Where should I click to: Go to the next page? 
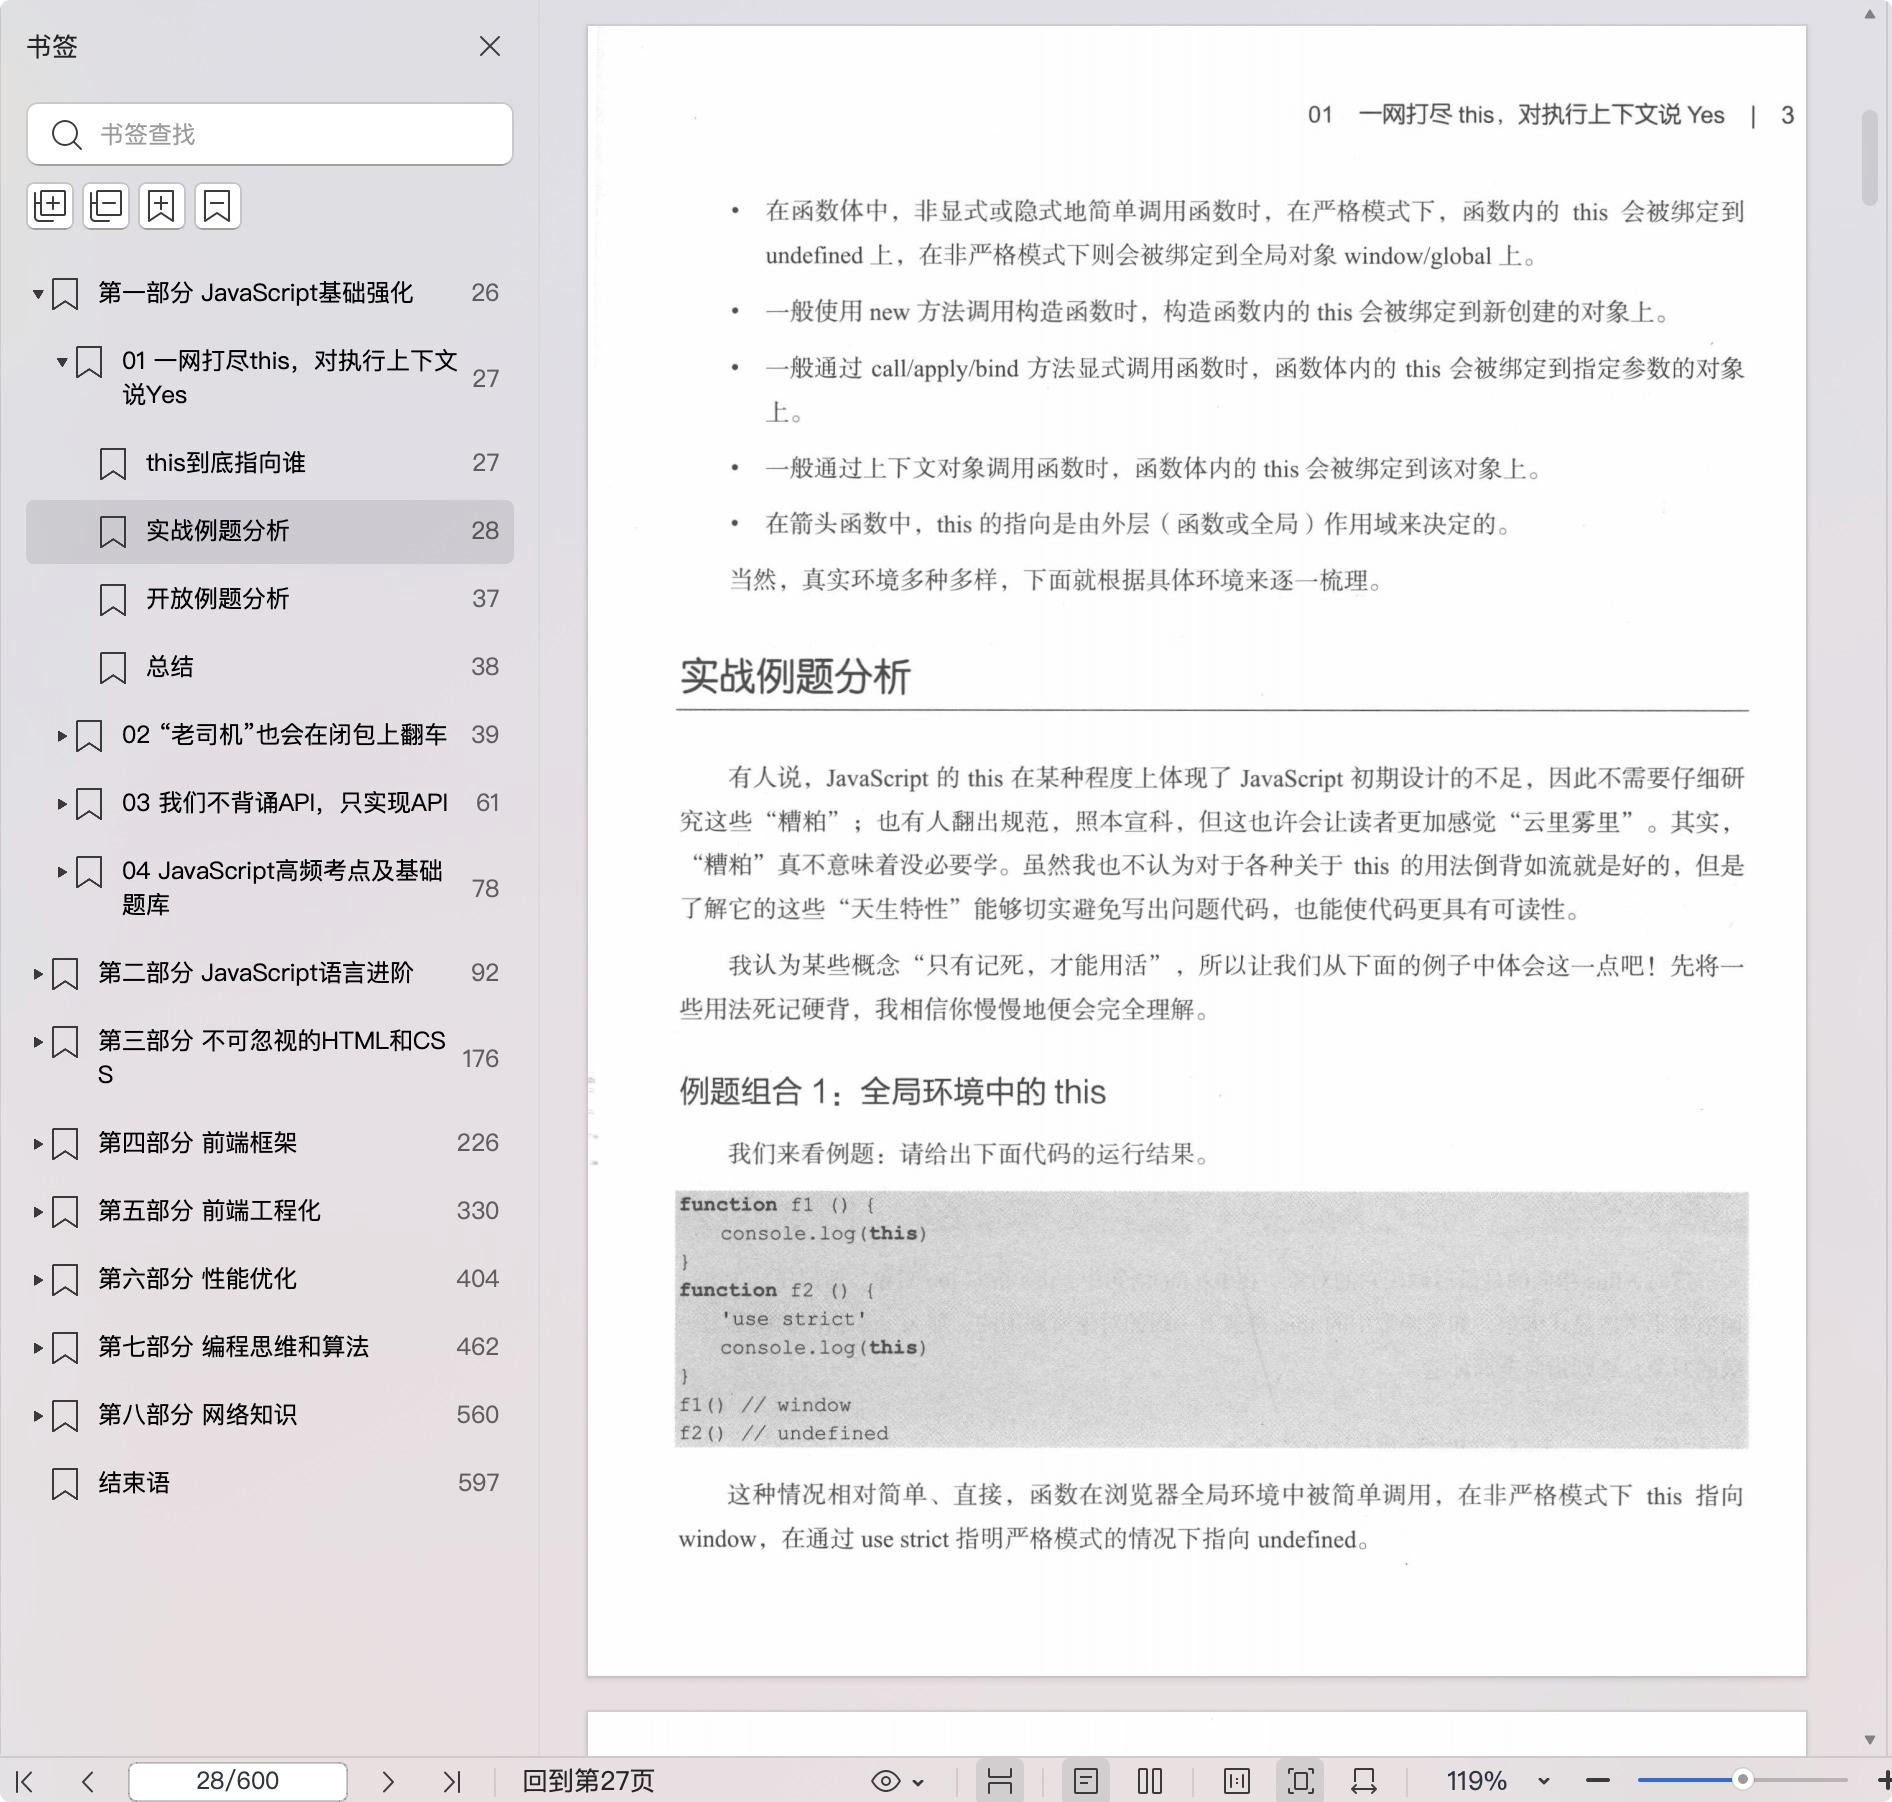388,1781
